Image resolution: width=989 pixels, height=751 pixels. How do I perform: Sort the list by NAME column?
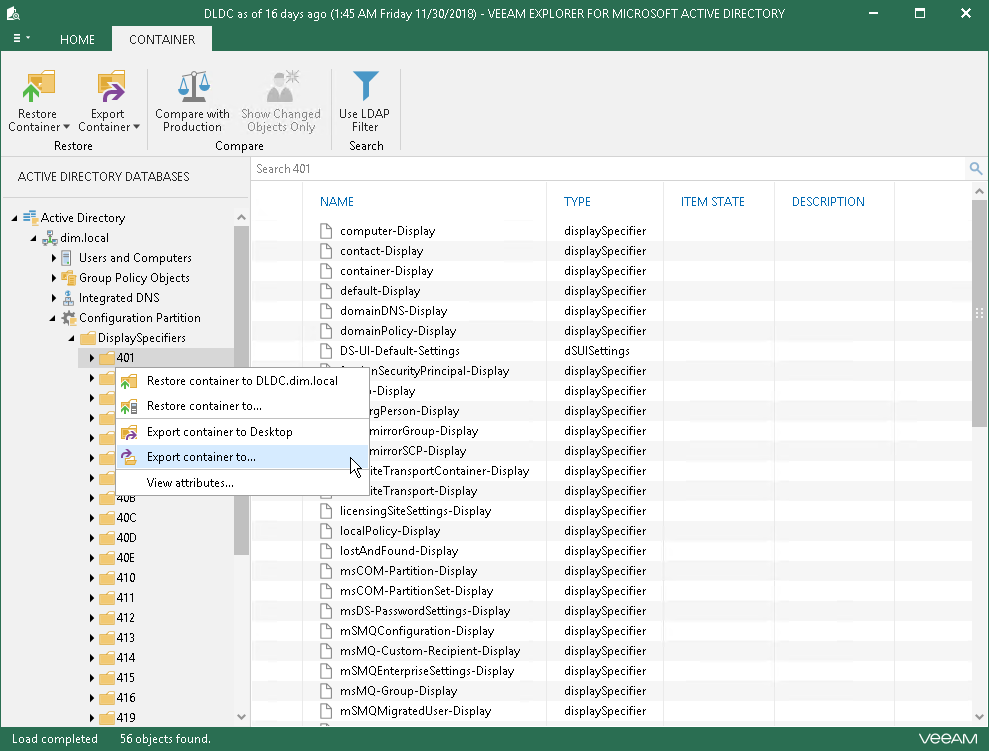(x=337, y=202)
